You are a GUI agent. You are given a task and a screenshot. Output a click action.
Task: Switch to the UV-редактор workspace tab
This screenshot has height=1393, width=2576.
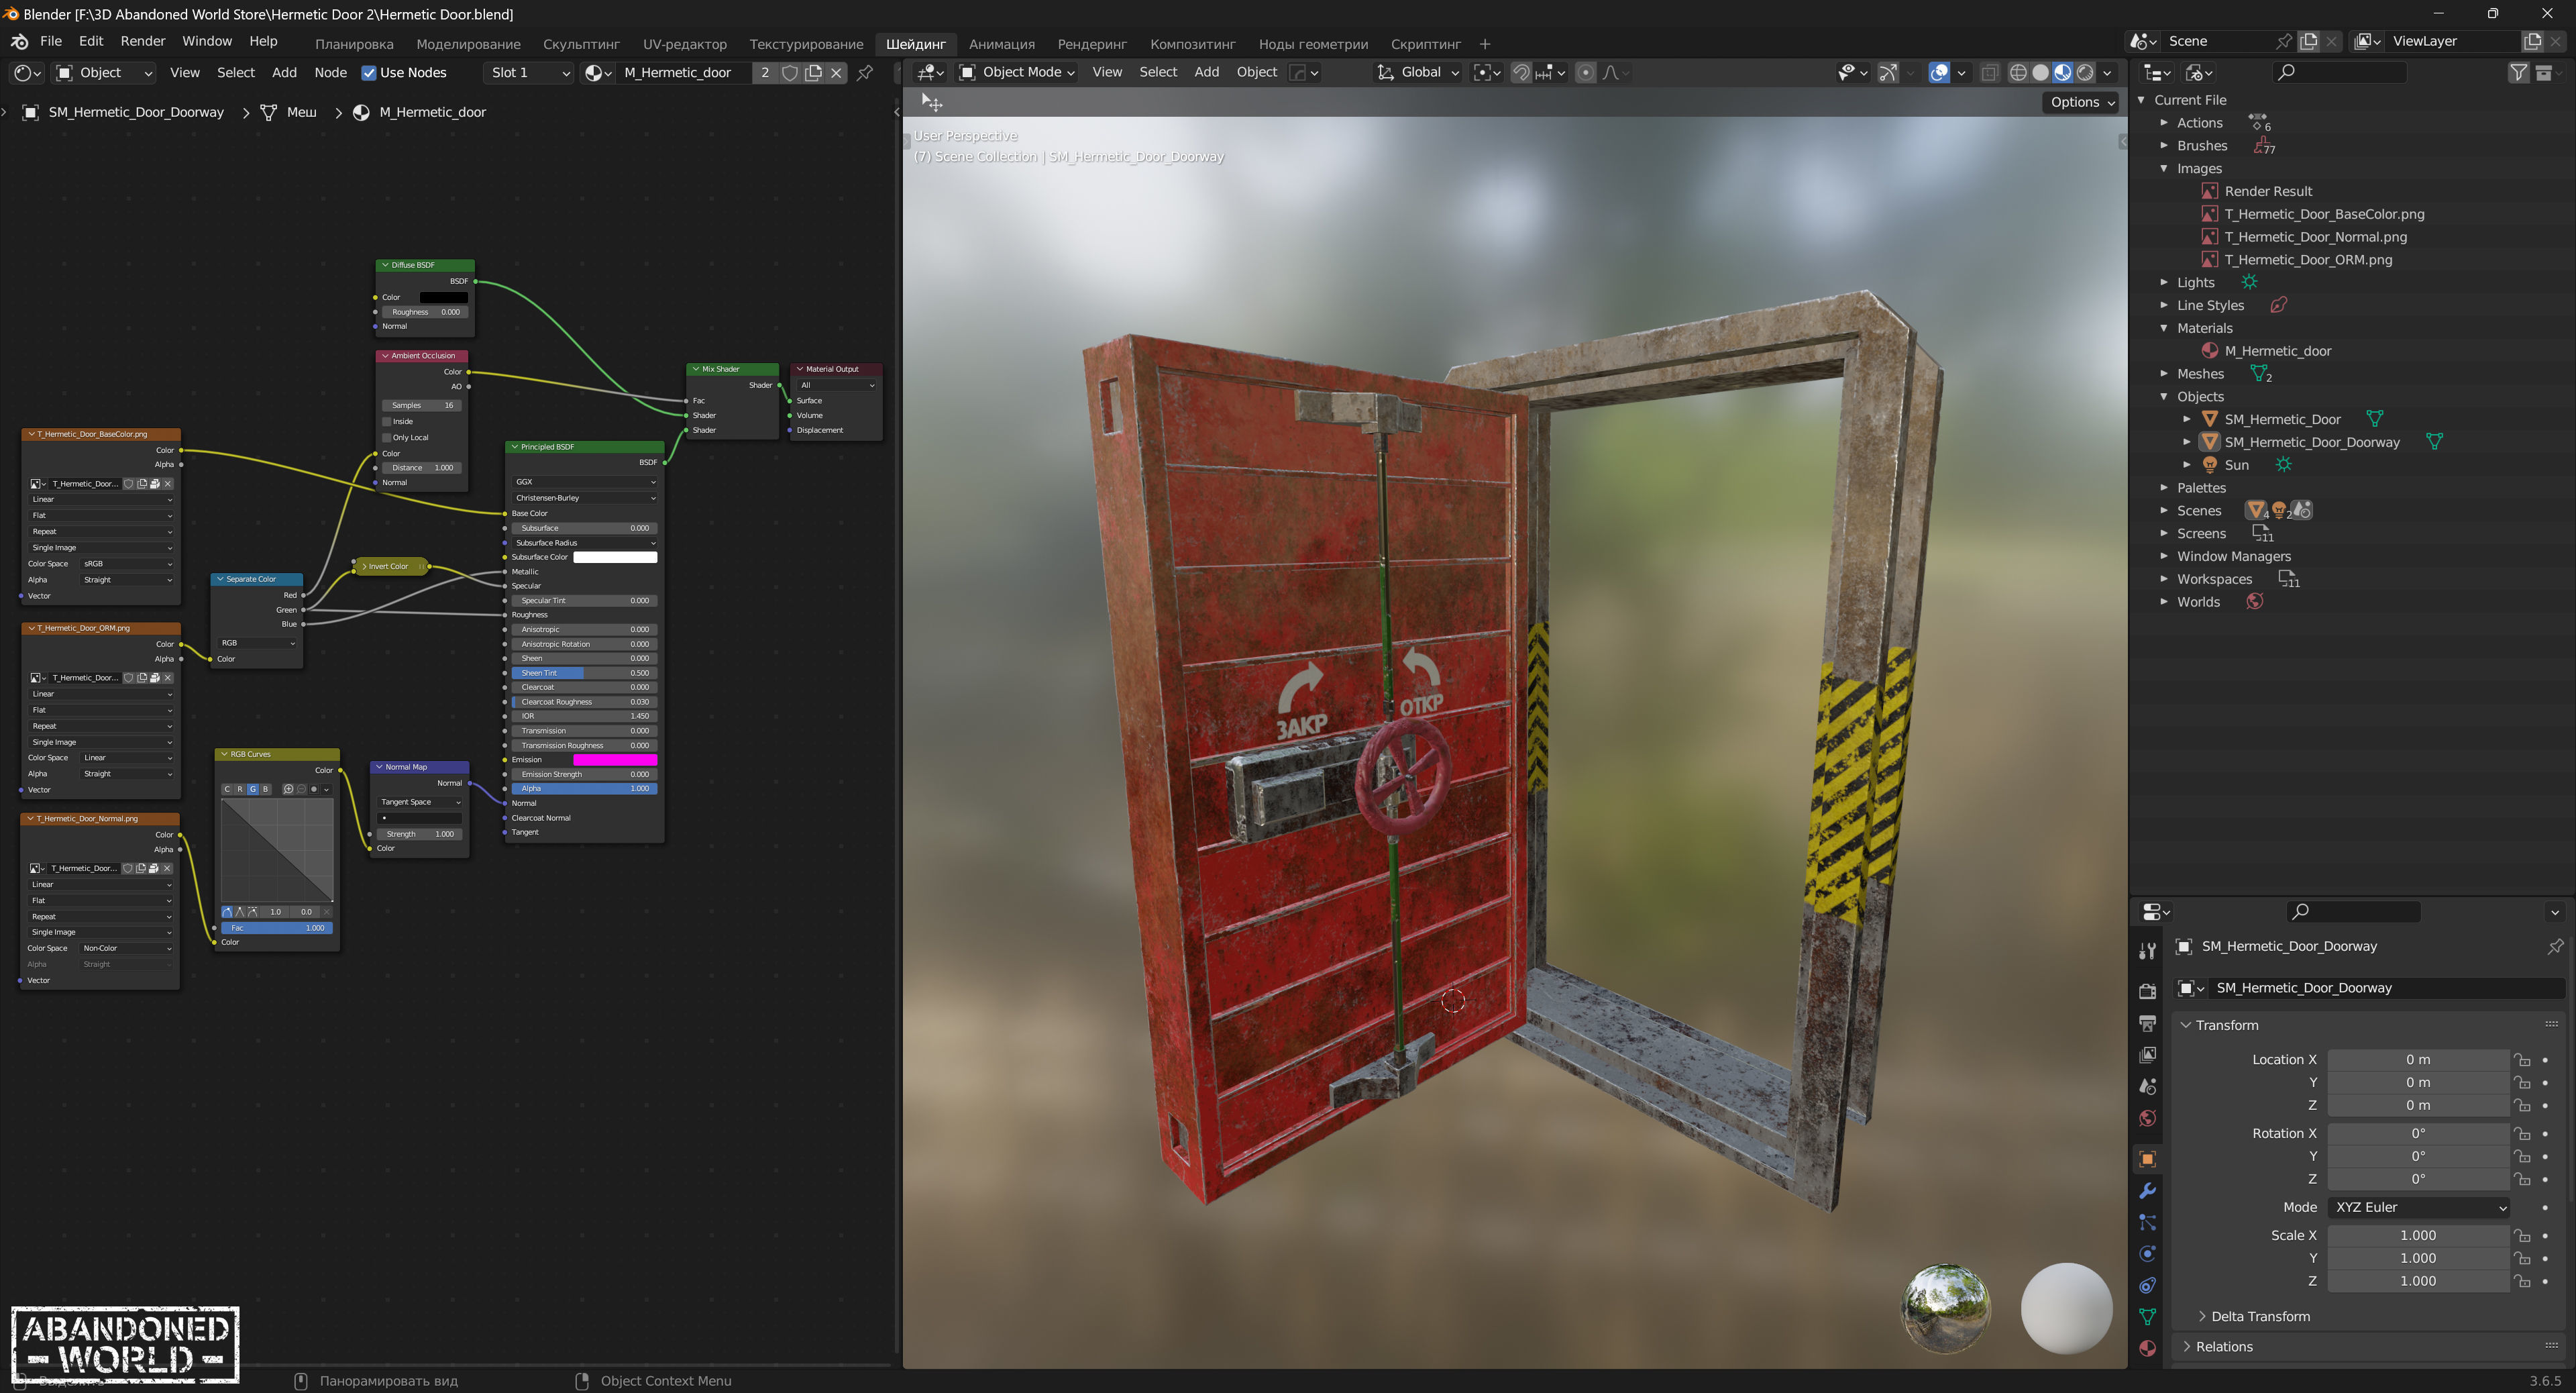(685, 44)
